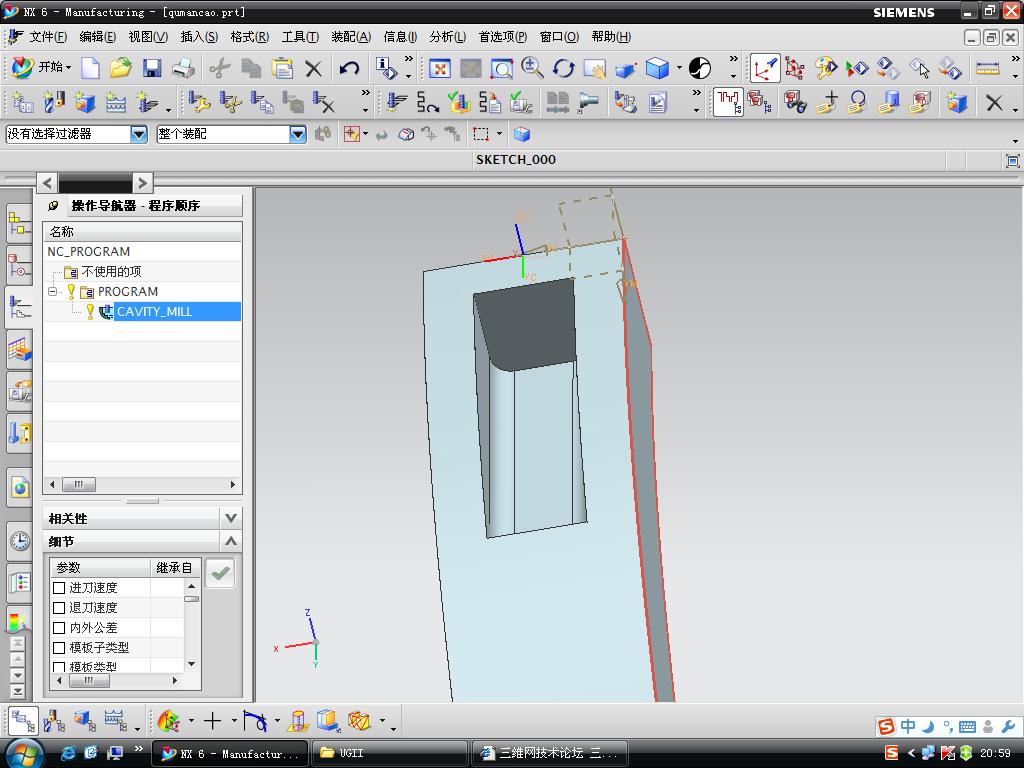Open the 分析(L) menu
The width and height of the screenshot is (1024, 768).
pyautogui.click(x=448, y=37)
